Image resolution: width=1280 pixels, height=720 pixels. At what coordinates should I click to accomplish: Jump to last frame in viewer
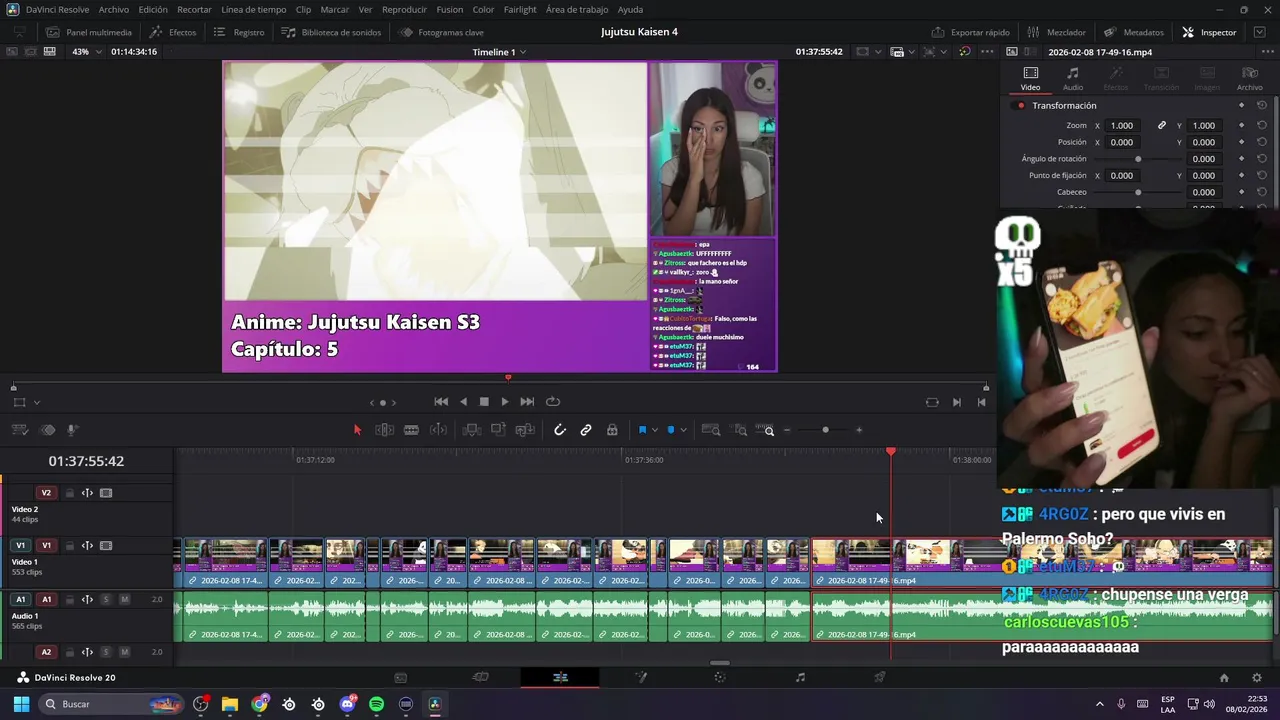(x=527, y=402)
